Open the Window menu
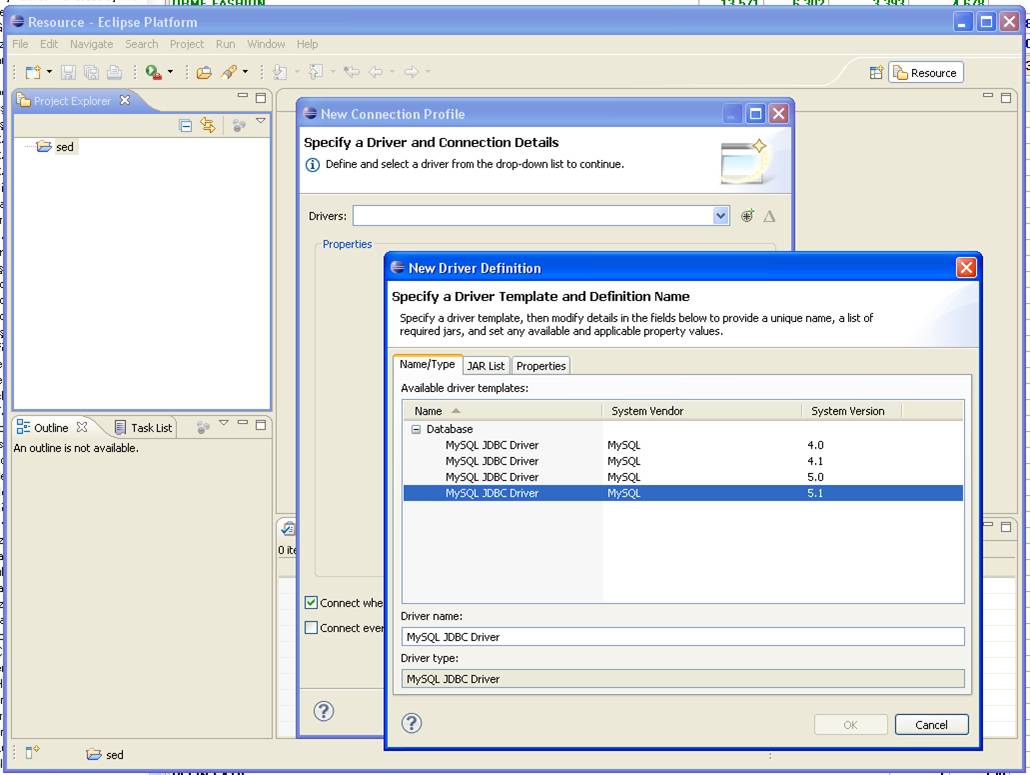Screen dimensions: 1030x775 pyautogui.click(x=266, y=44)
